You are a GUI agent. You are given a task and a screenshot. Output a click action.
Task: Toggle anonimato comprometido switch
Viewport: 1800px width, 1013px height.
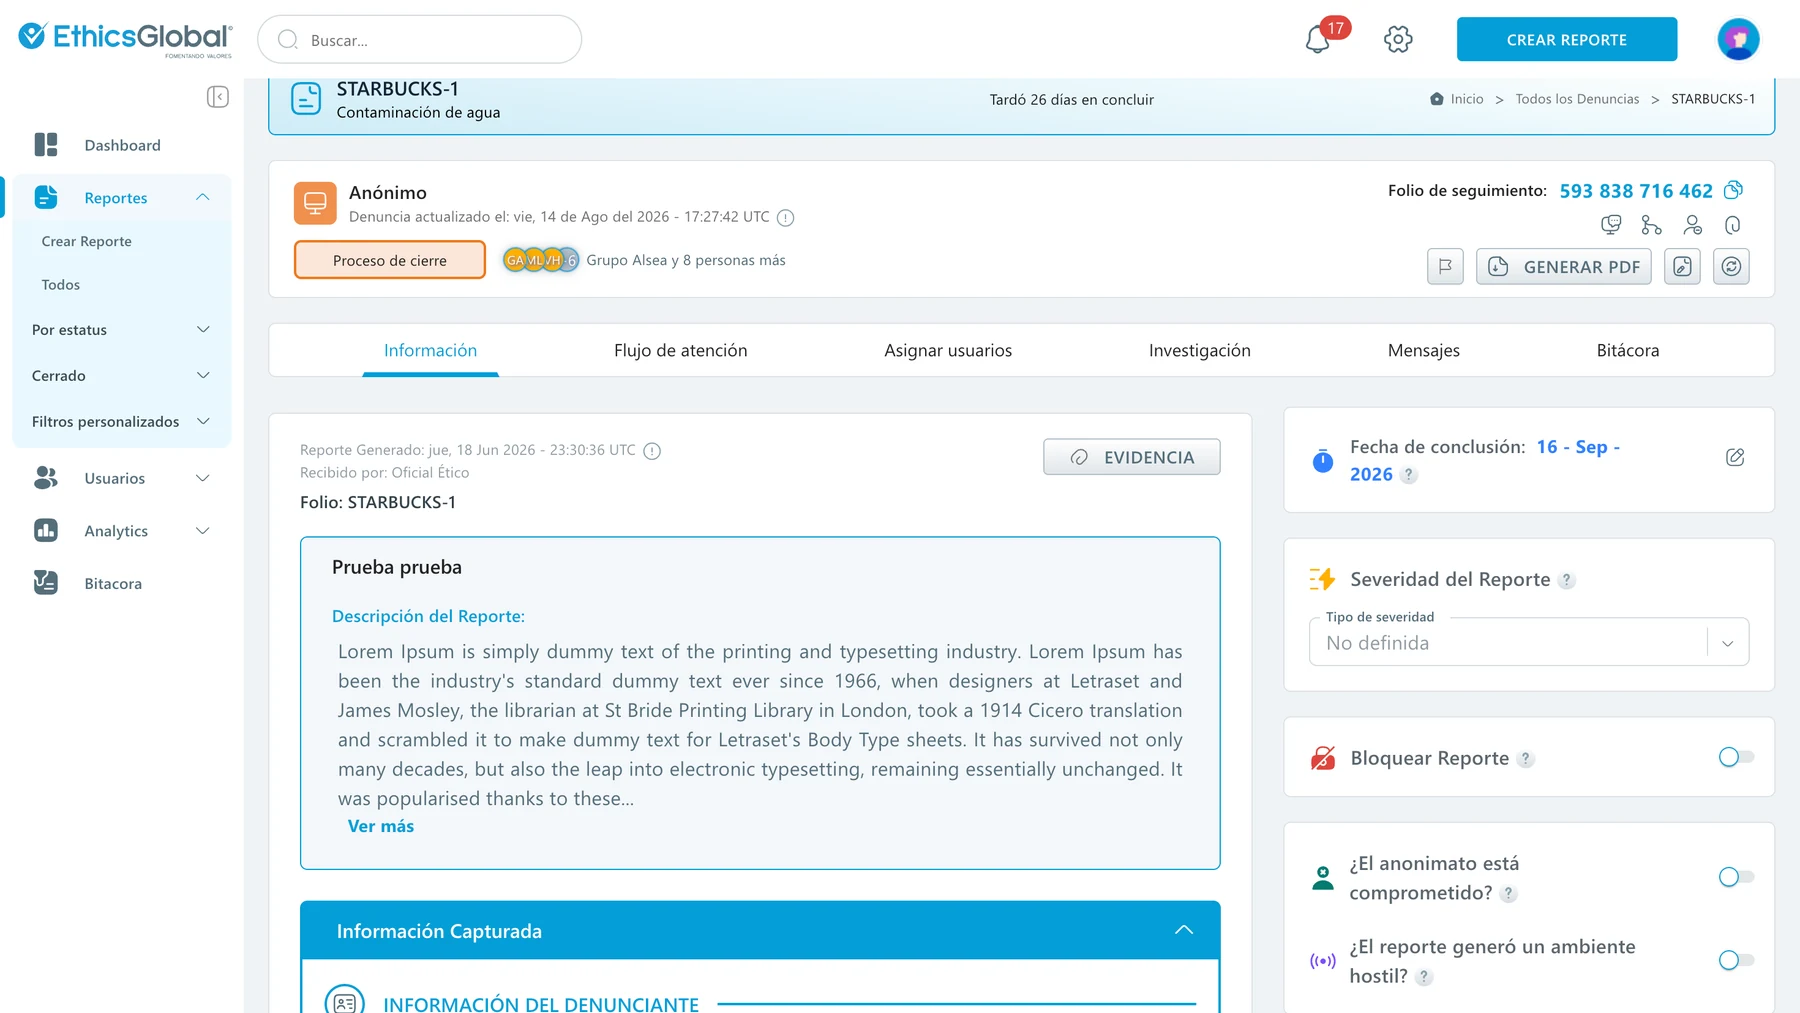coord(1736,877)
